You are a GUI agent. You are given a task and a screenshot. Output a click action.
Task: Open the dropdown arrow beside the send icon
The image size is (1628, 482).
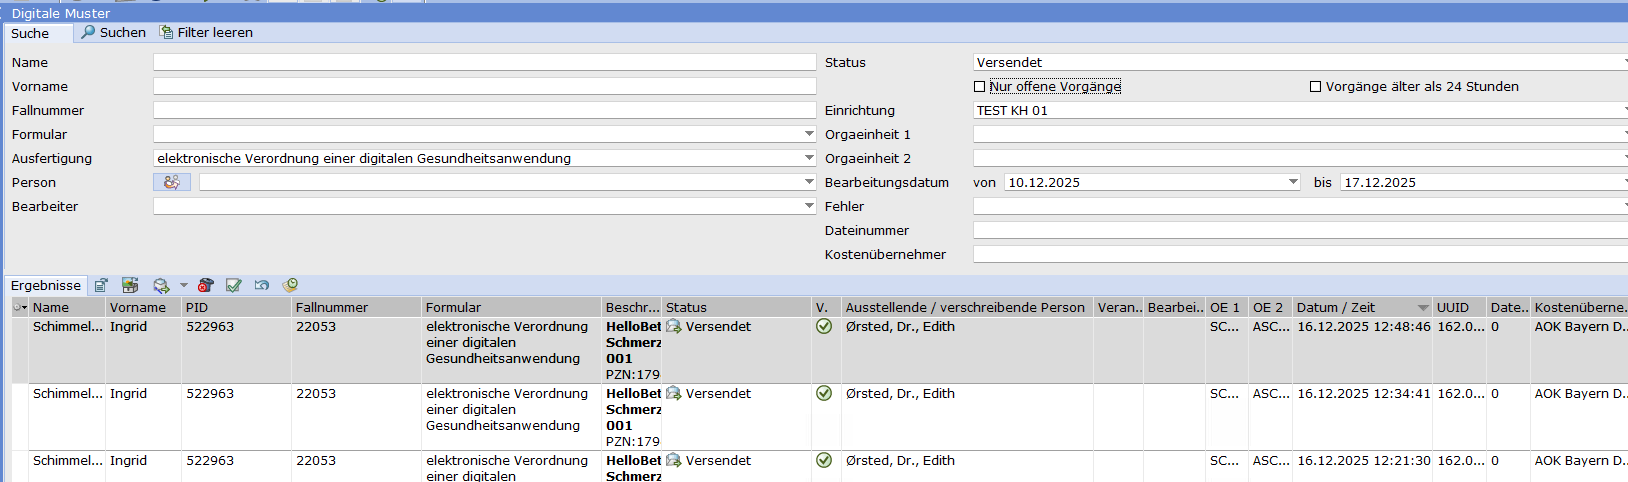coord(183,286)
